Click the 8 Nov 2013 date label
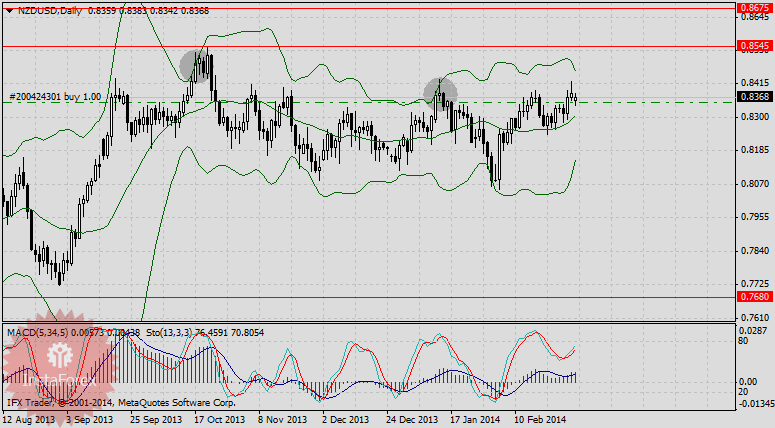 (282, 420)
